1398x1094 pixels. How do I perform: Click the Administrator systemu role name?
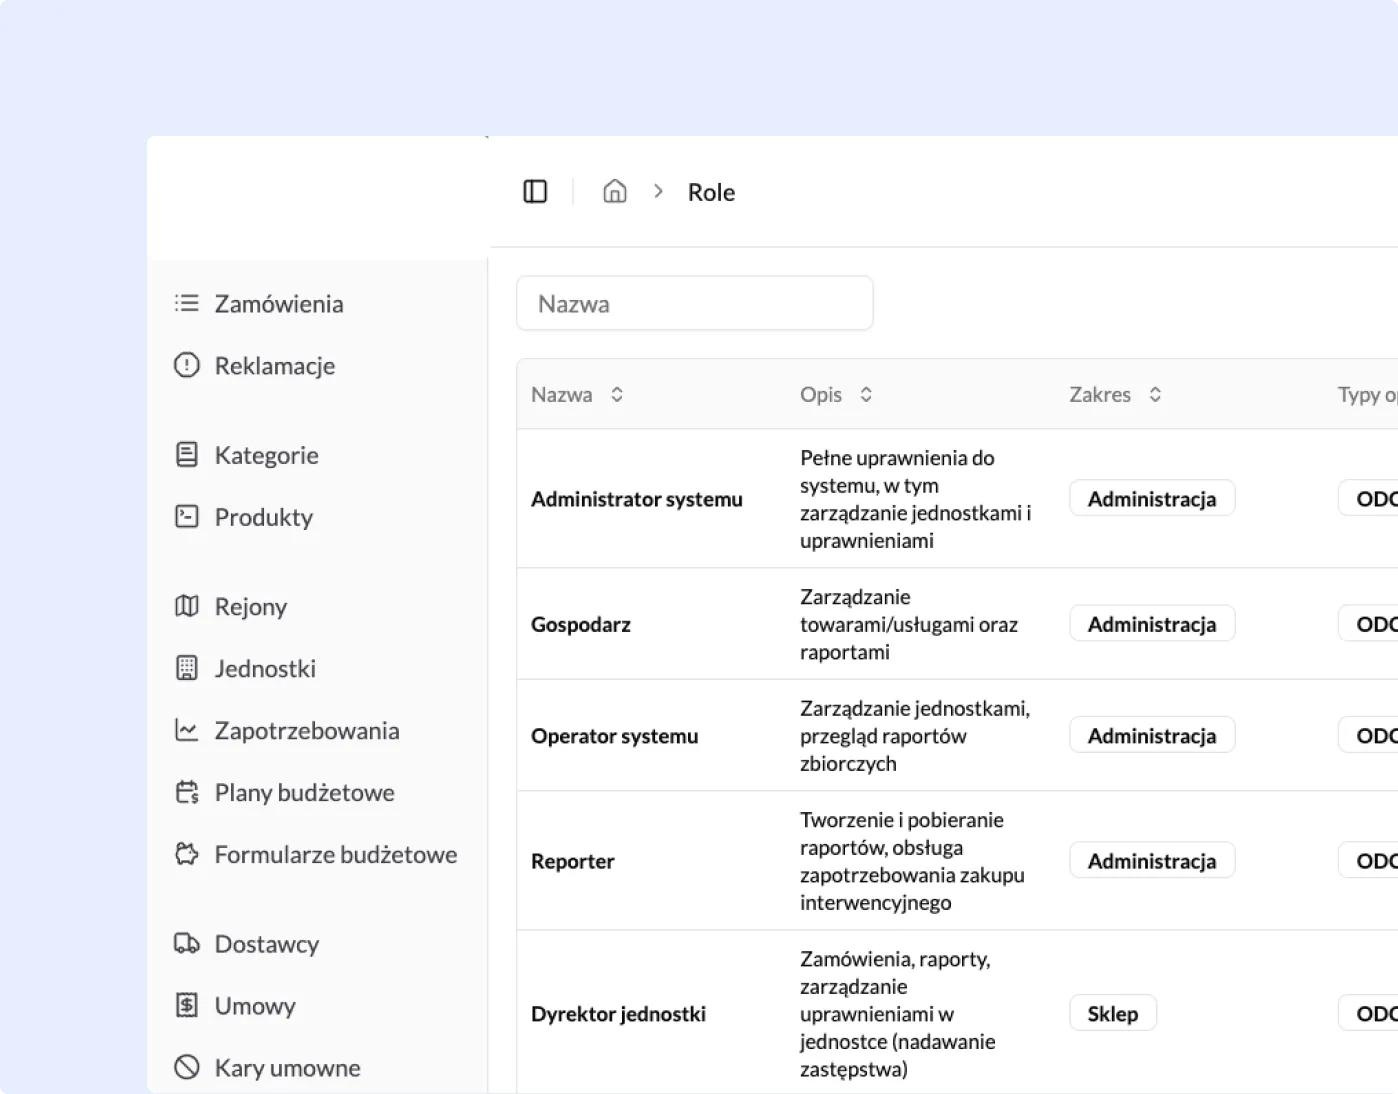pos(637,499)
